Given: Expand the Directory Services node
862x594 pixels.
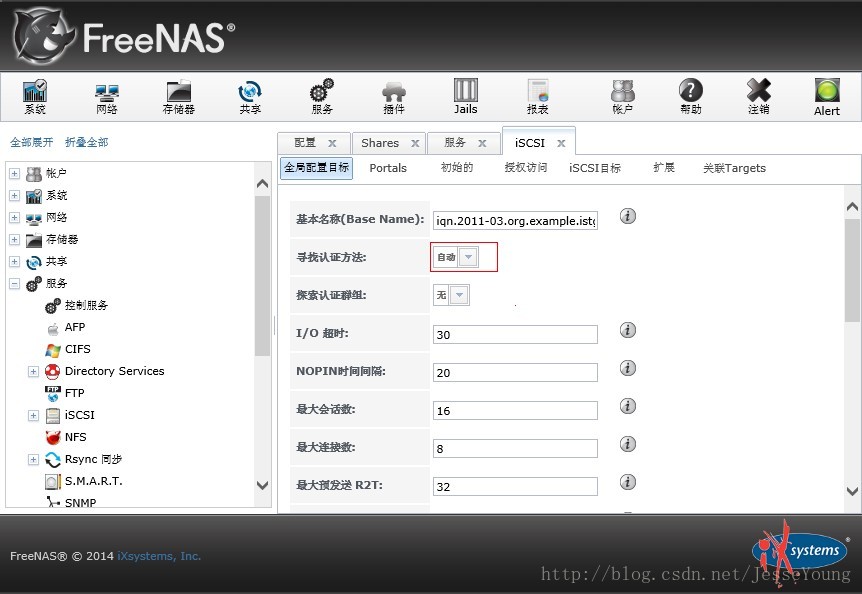Looking at the screenshot, I should (x=33, y=371).
